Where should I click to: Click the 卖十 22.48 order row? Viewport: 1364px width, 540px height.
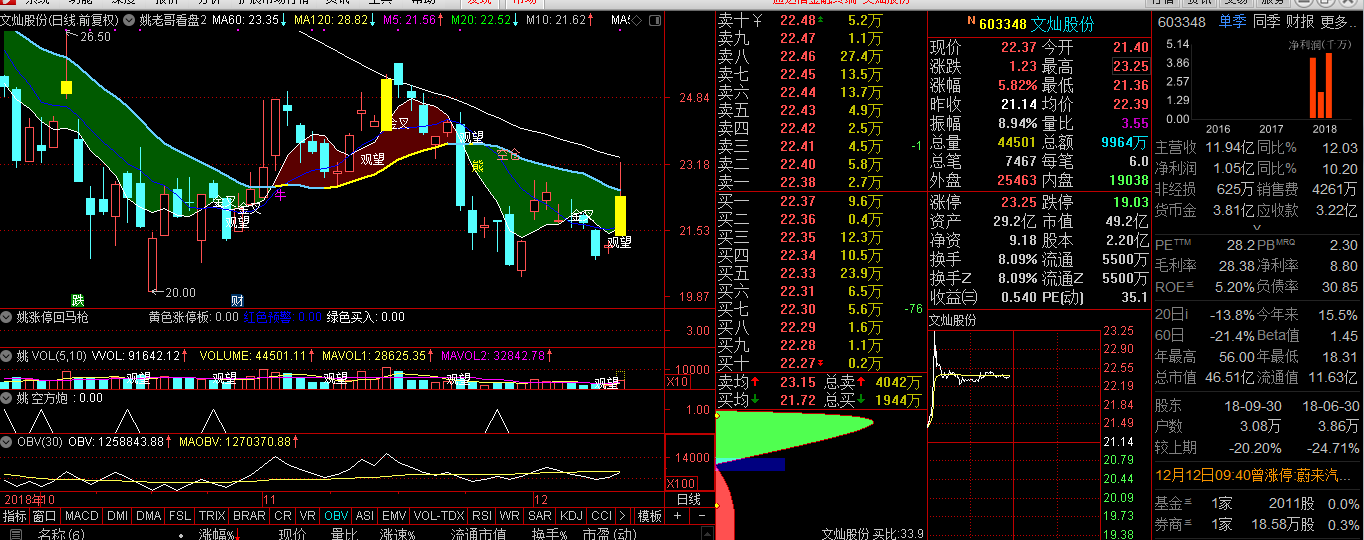tap(821, 20)
